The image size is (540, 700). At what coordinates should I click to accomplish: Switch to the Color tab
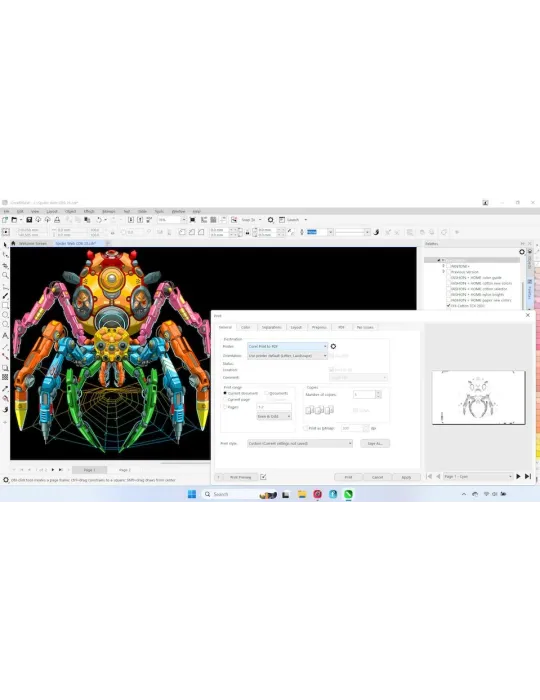pyautogui.click(x=246, y=327)
